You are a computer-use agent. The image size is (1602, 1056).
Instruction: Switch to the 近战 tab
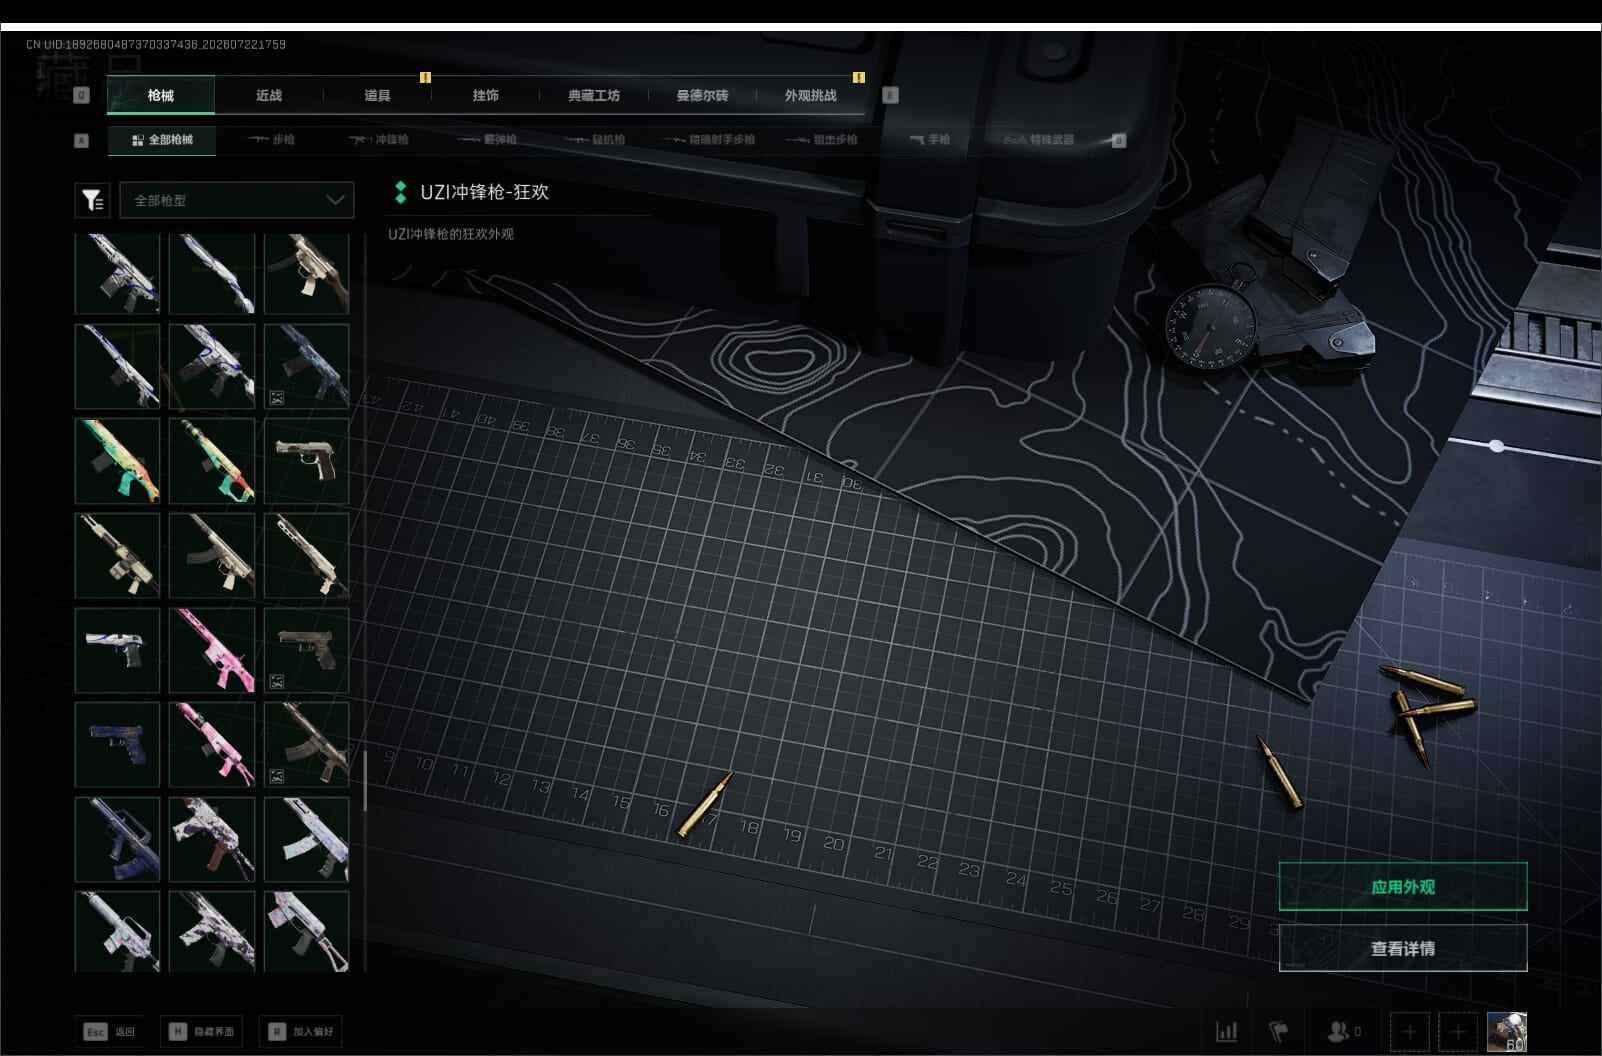[269, 95]
